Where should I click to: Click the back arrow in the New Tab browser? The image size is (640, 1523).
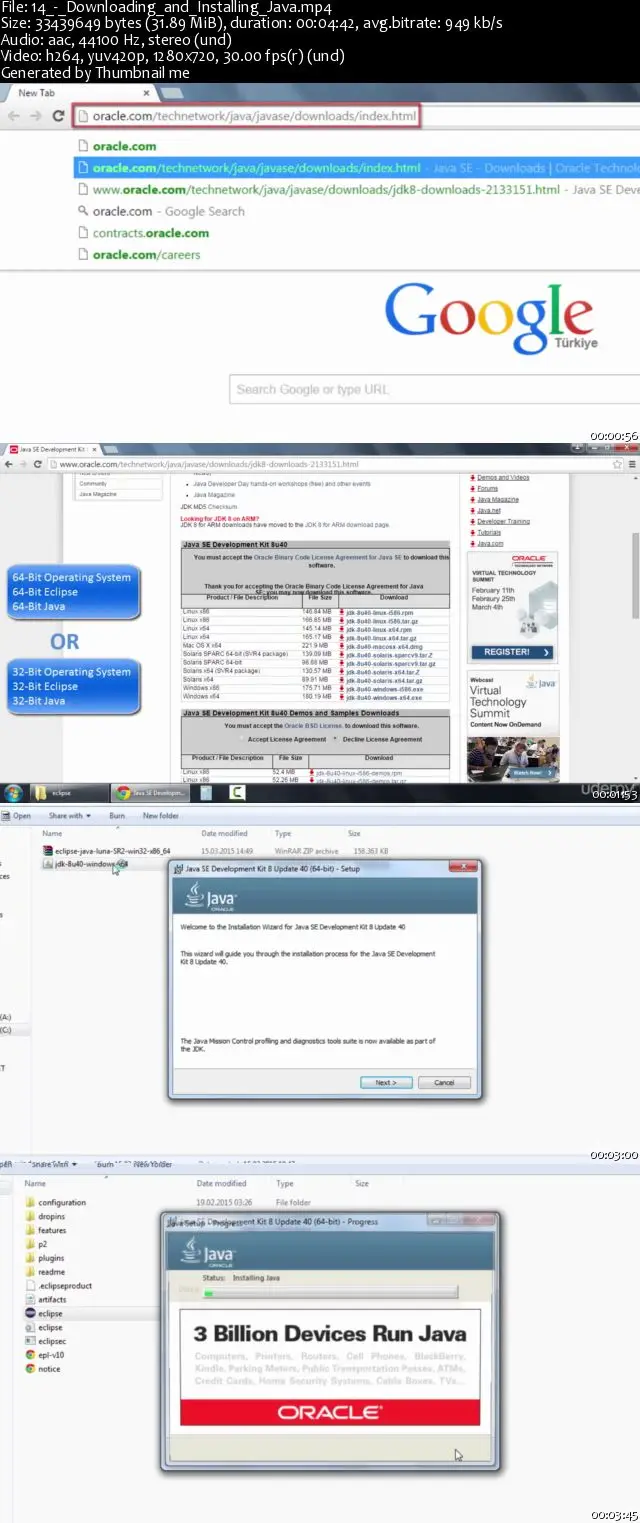pos(14,116)
